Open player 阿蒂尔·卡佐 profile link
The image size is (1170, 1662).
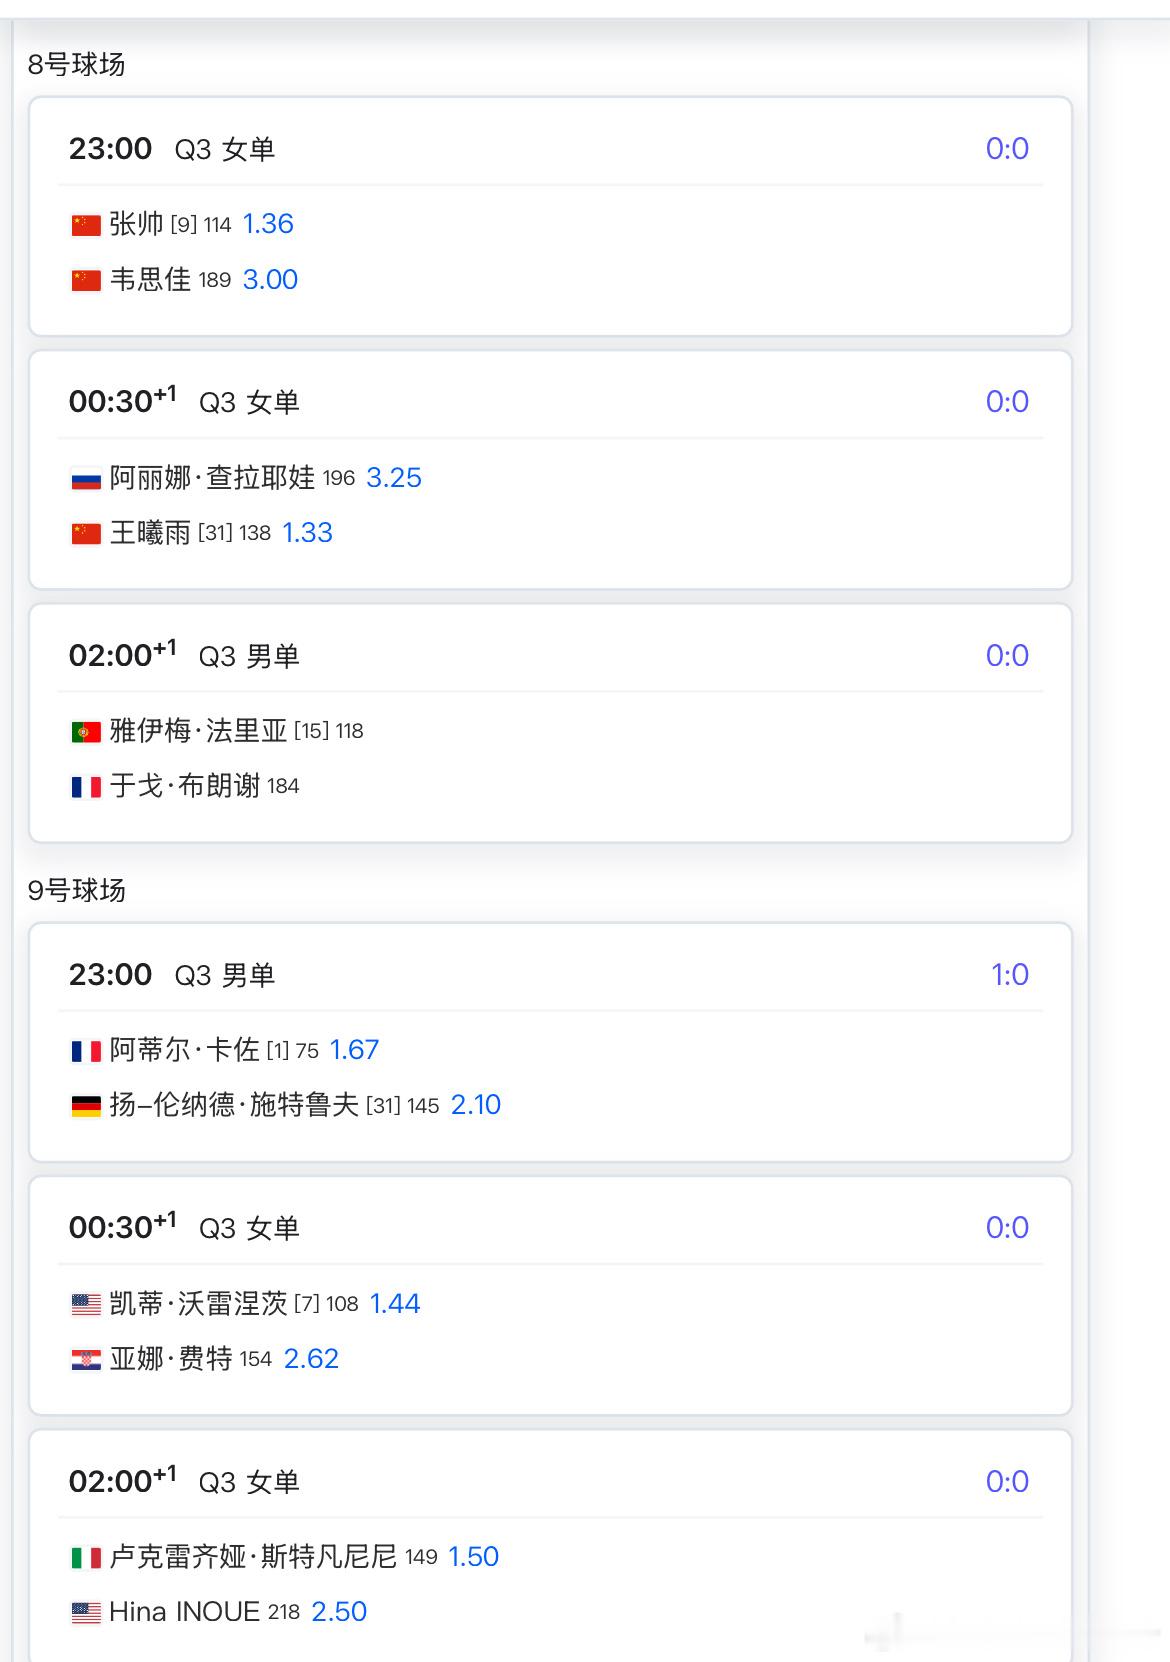click(x=185, y=1050)
